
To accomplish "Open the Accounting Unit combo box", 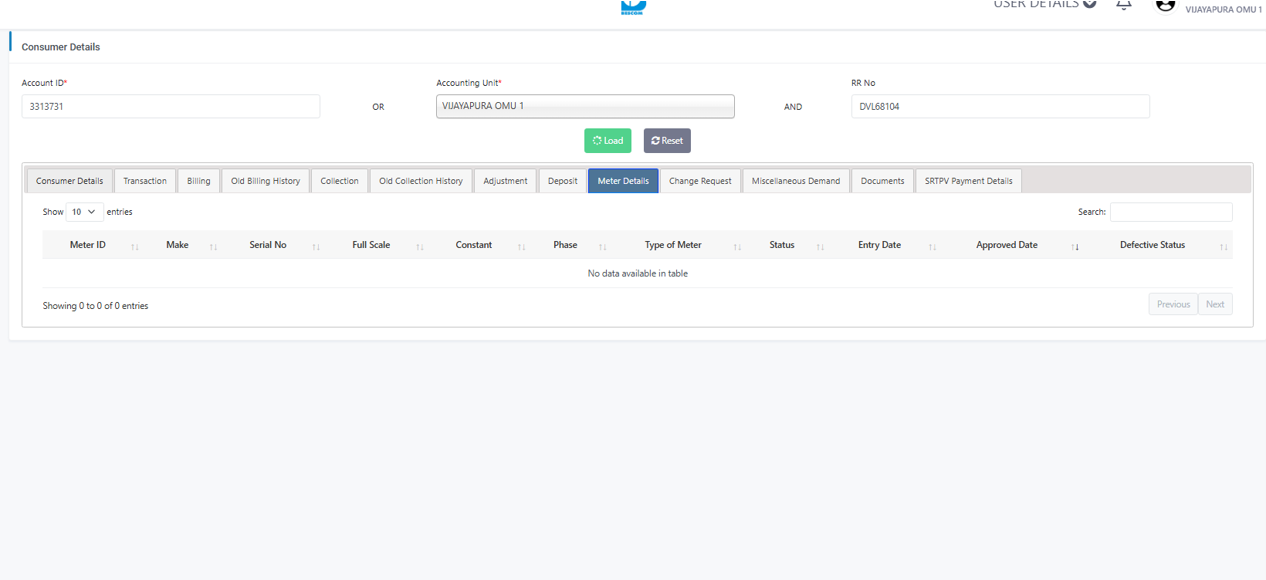I will tap(585, 106).
